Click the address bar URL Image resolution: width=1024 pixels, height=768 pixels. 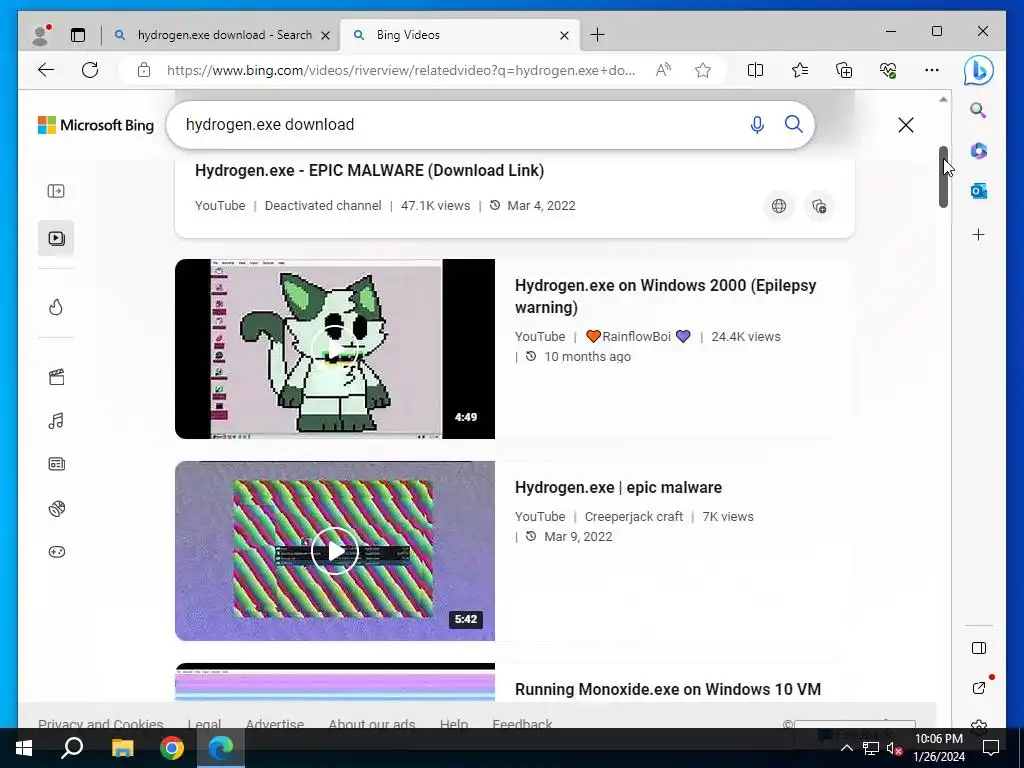[x=401, y=71]
